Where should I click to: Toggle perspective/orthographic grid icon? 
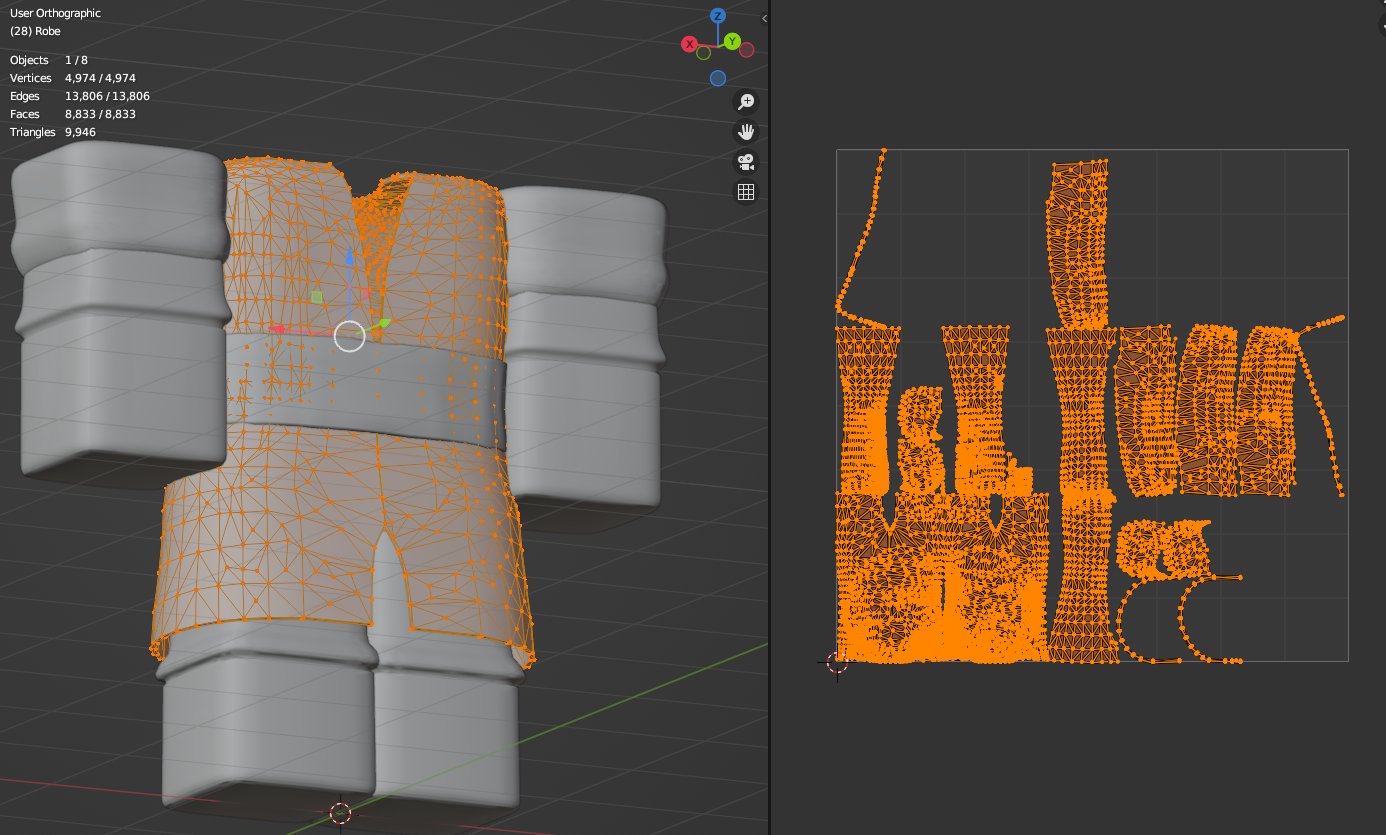745,192
